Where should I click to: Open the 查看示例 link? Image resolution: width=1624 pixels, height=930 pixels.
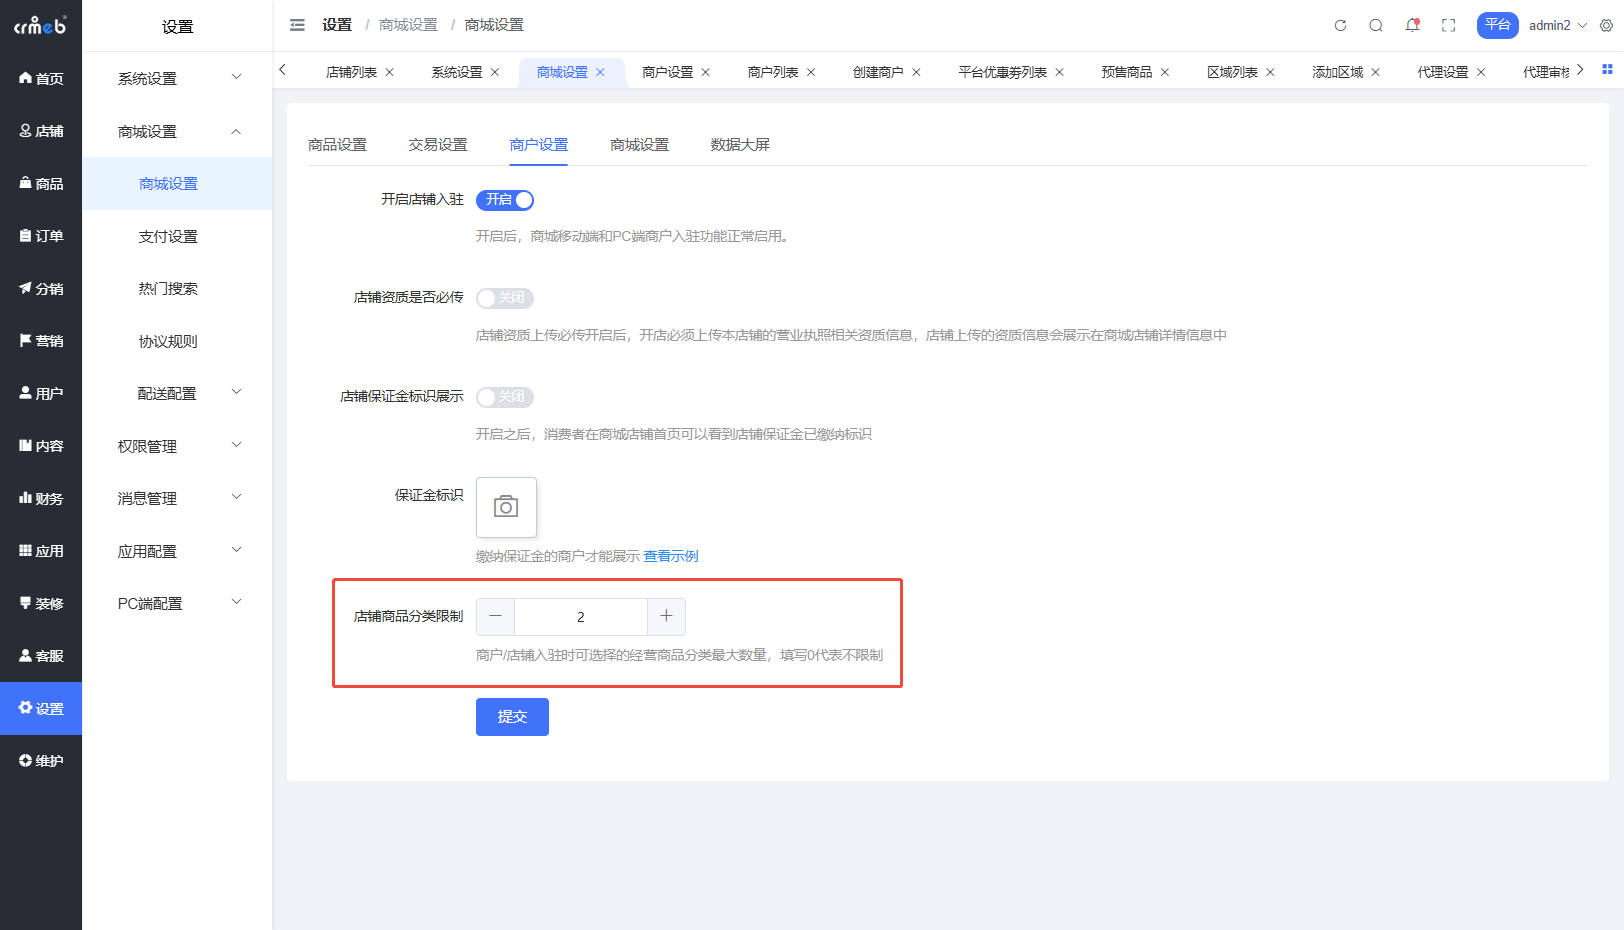[671, 556]
